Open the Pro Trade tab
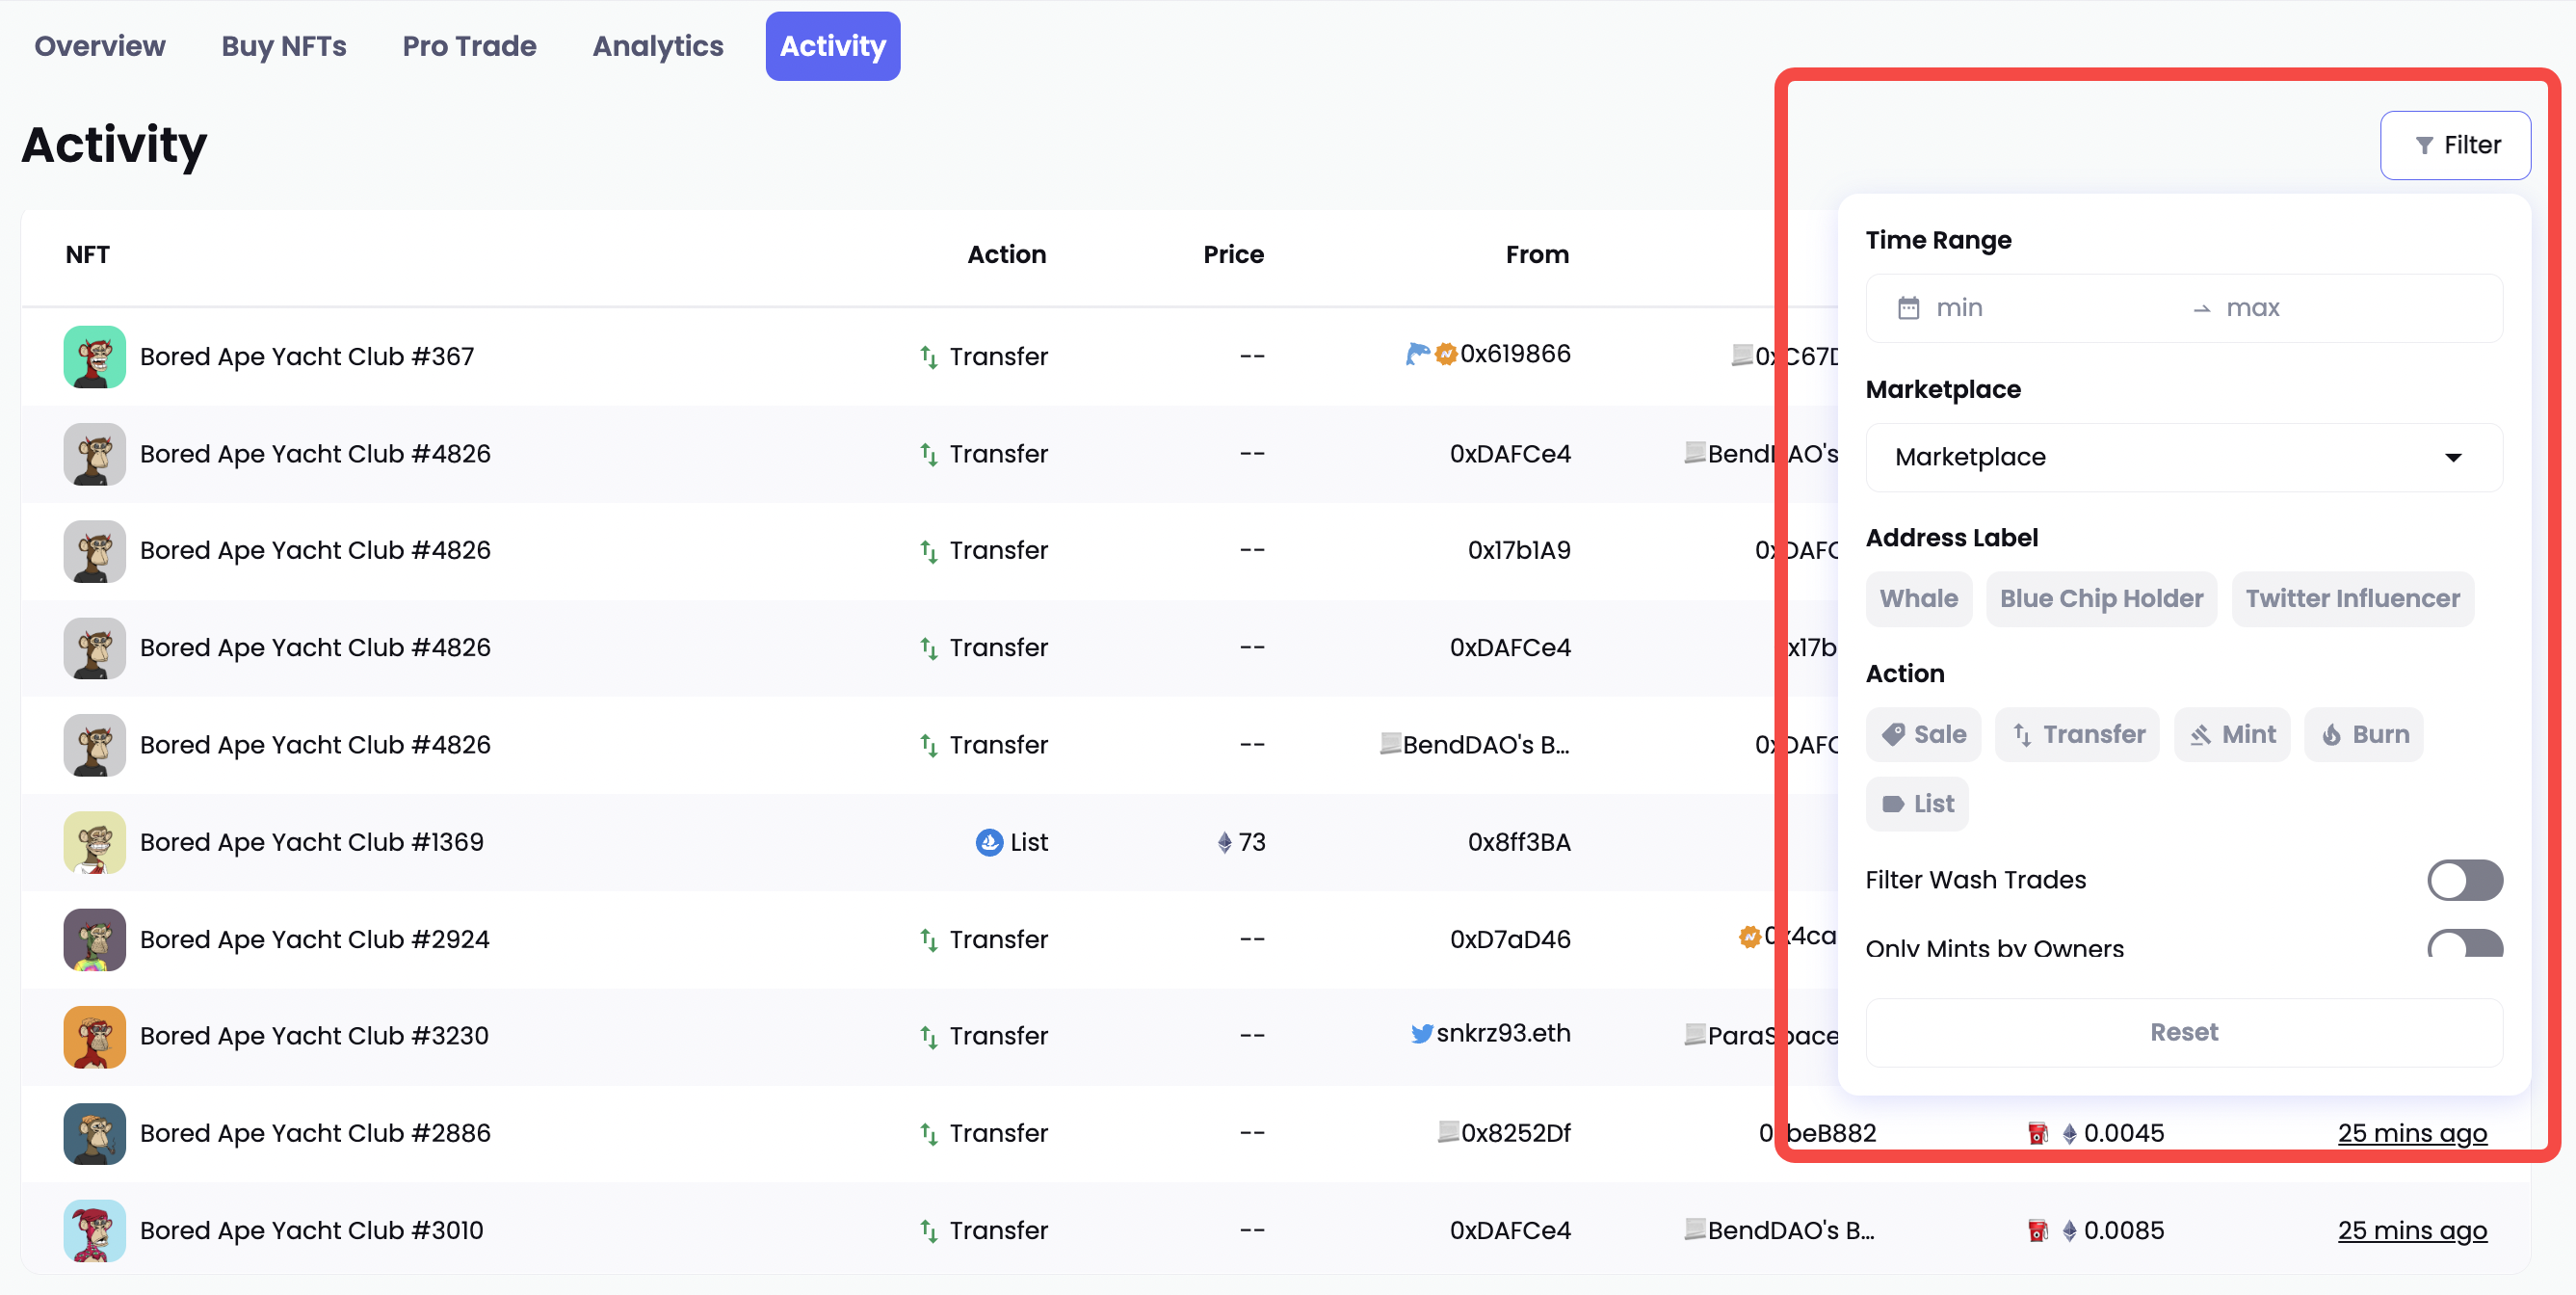Viewport: 2576px width, 1295px height. pyautogui.click(x=469, y=46)
